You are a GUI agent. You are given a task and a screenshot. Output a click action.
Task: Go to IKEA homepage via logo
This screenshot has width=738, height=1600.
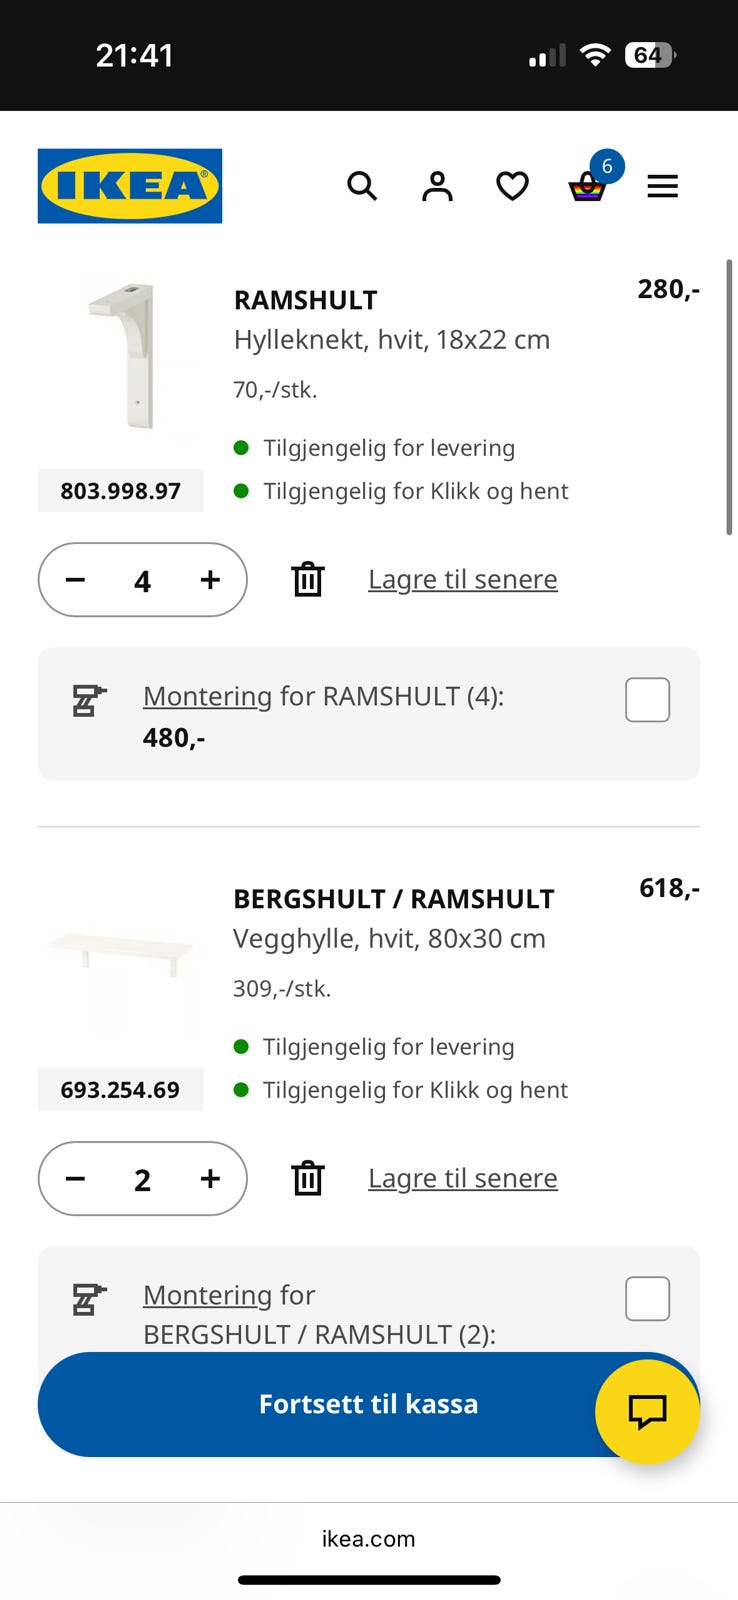click(x=130, y=186)
